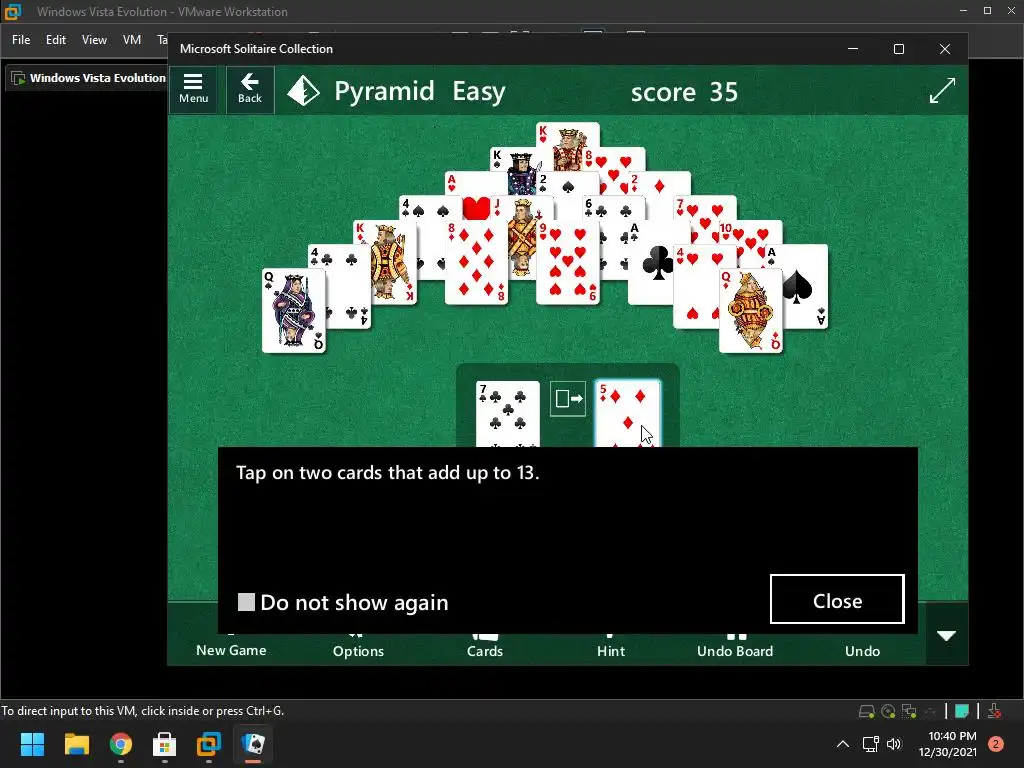1024x768 pixels.
Task: Open the VMware File menu
Action: [x=21, y=40]
